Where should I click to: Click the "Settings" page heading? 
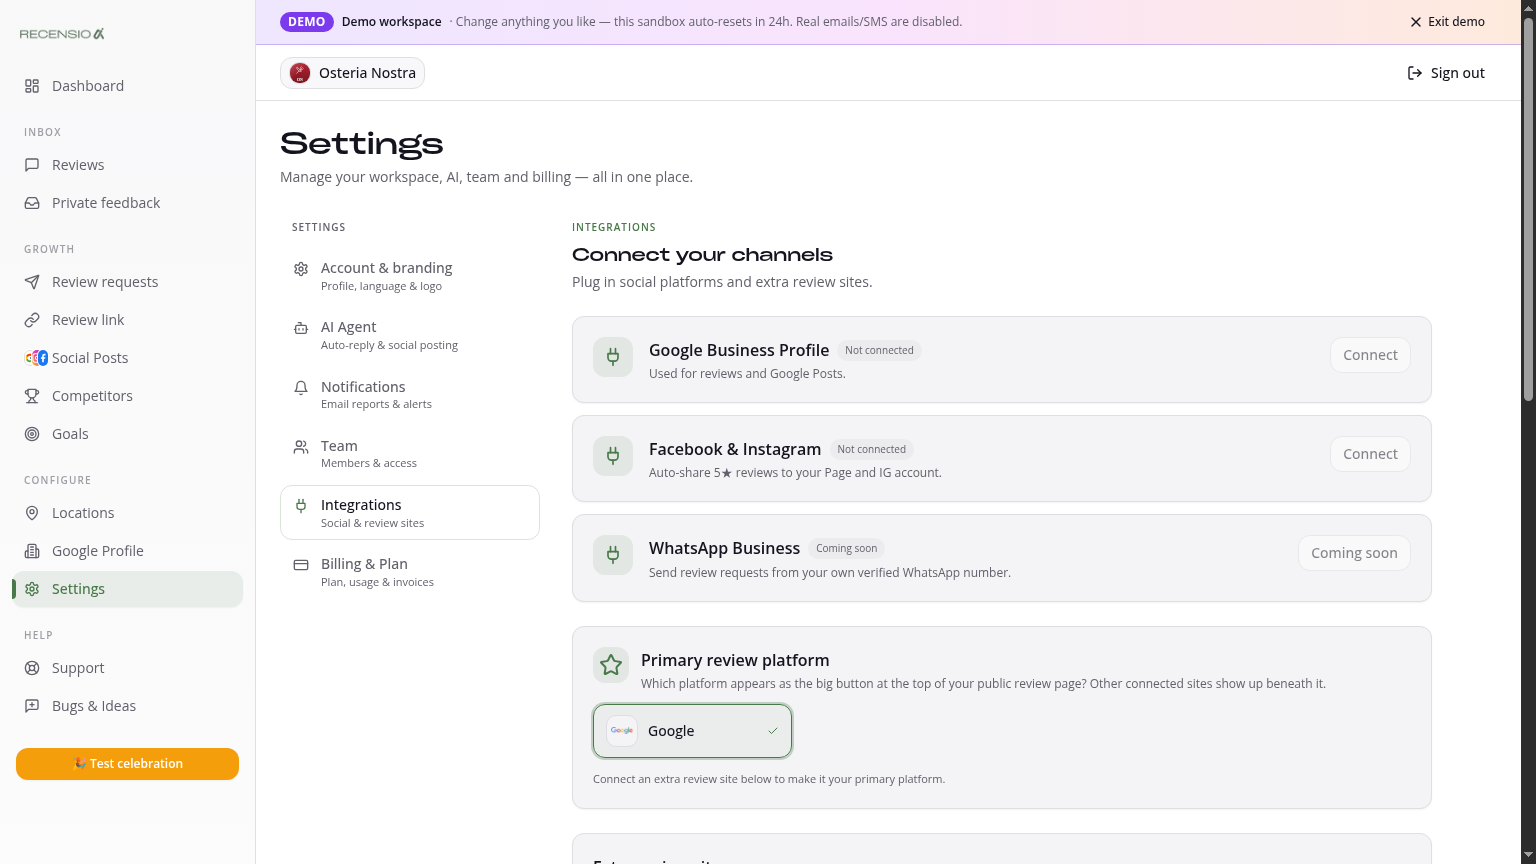click(x=362, y=144)
